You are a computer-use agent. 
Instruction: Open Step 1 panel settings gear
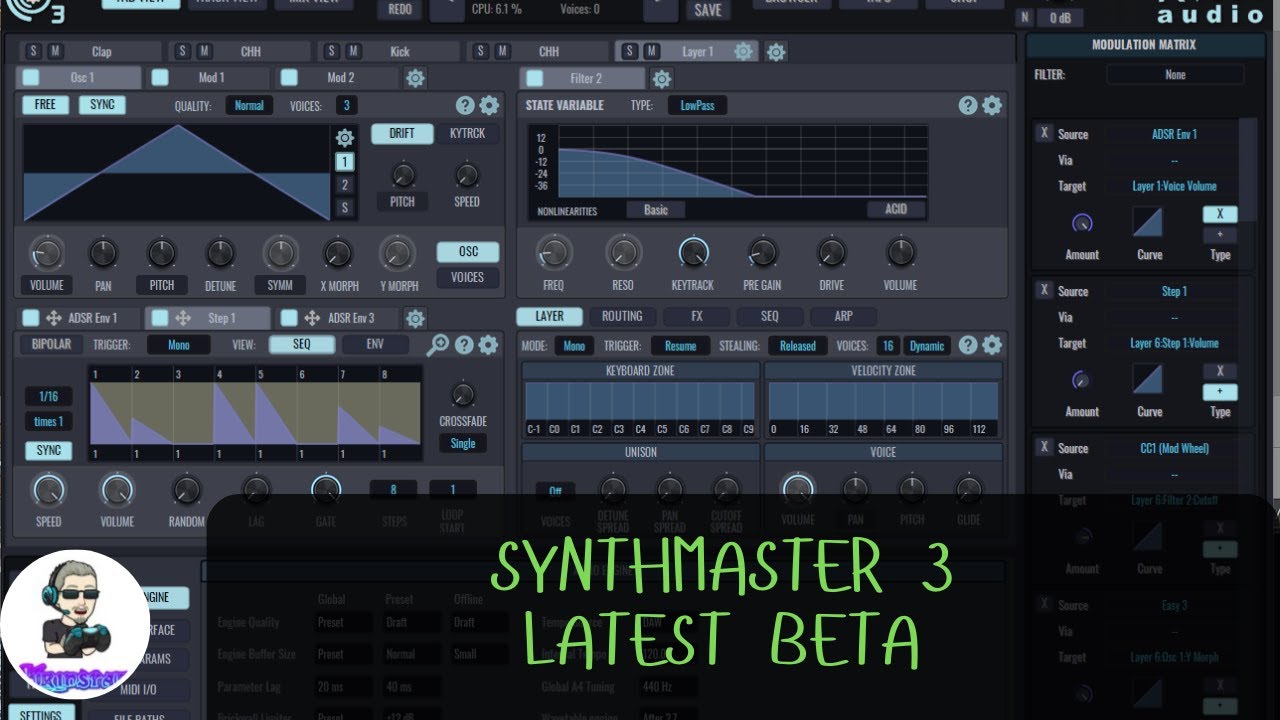click(x=488, y=345)
